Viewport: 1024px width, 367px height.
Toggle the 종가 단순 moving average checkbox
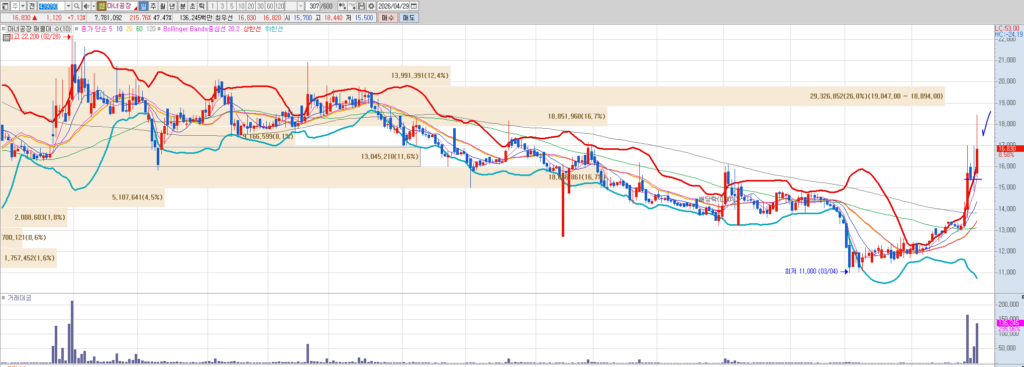76,29
